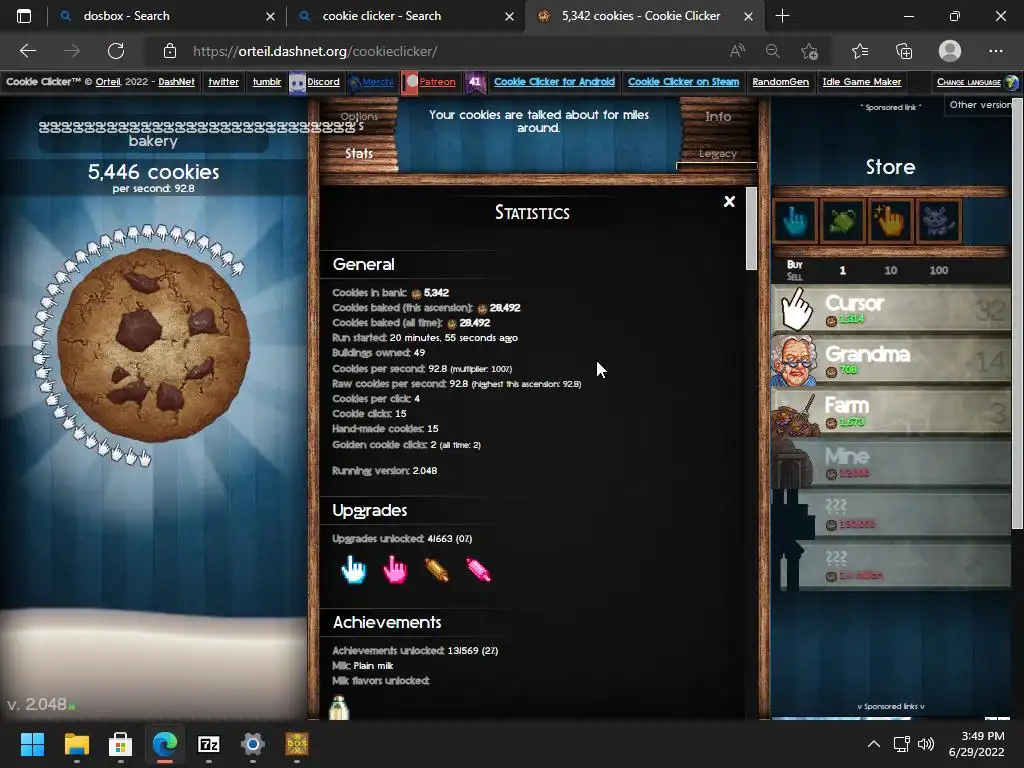Screen dimensions: 1024x768
Task: Open browser Settings and more menu
Action: tap(995, 51)
